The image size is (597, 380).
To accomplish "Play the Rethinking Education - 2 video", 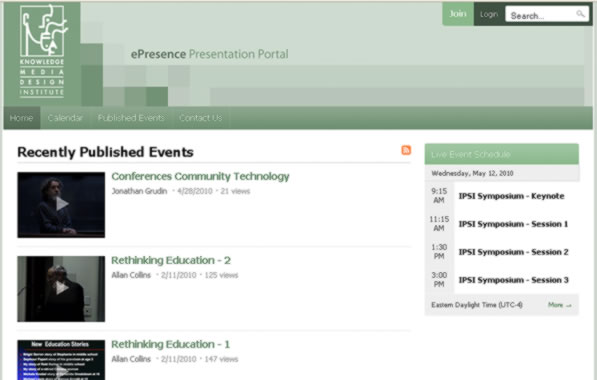I will coord(61,289).
